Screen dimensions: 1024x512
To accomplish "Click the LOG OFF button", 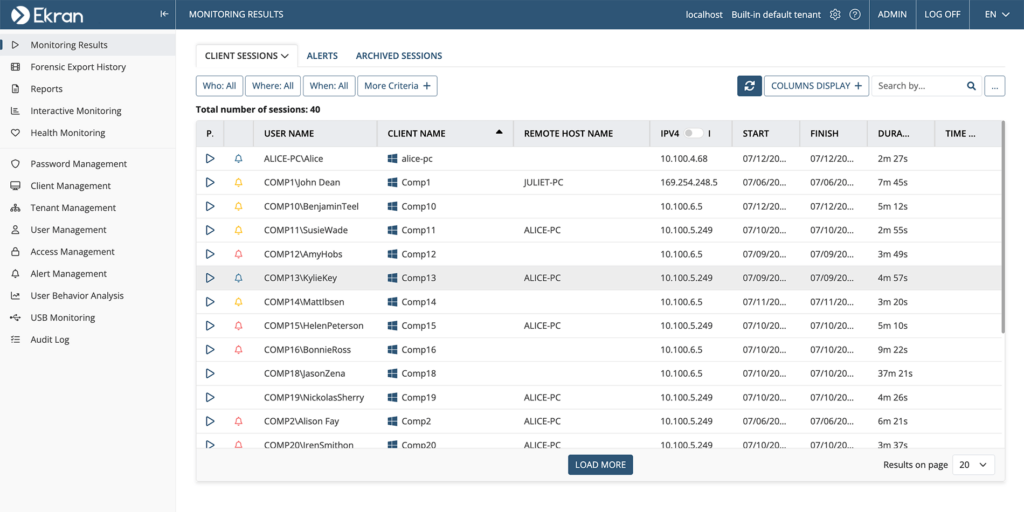I will coord(942,14).
